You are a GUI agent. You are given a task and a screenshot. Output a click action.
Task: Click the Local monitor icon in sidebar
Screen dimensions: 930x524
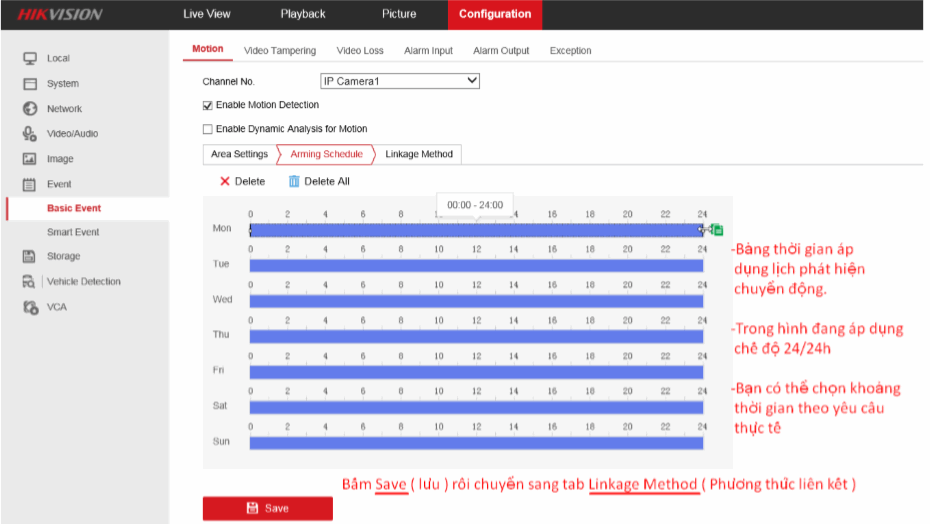[x=30, y=58]
